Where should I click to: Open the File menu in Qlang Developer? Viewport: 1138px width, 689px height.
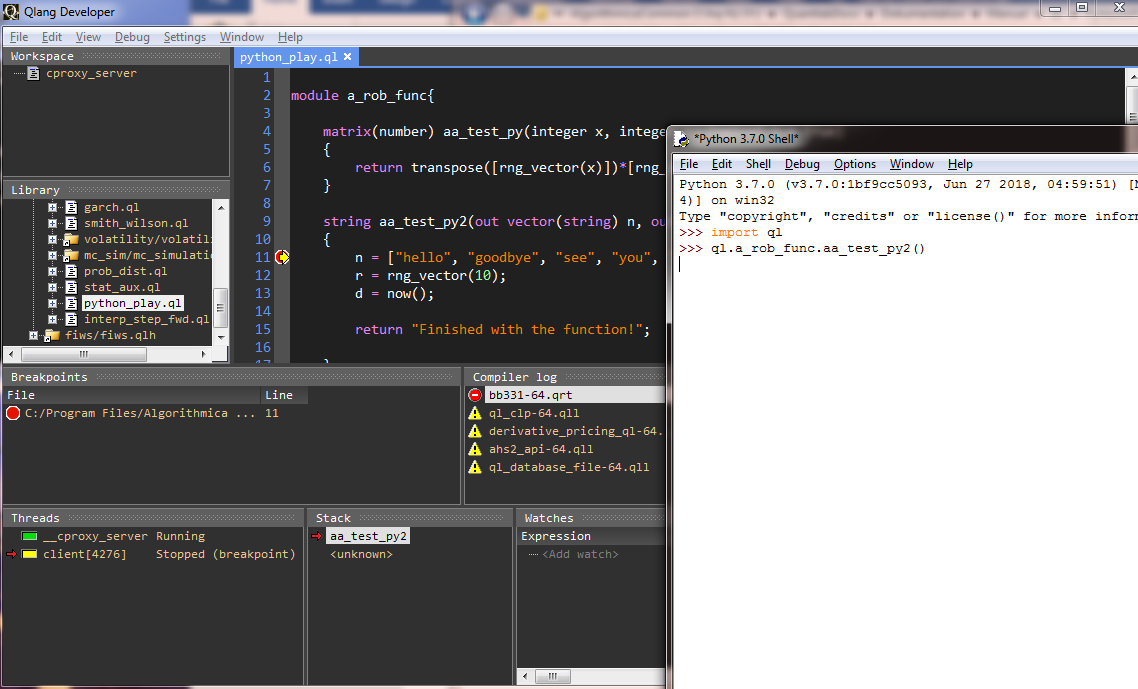pyautogui.click(x=19, y=37)
